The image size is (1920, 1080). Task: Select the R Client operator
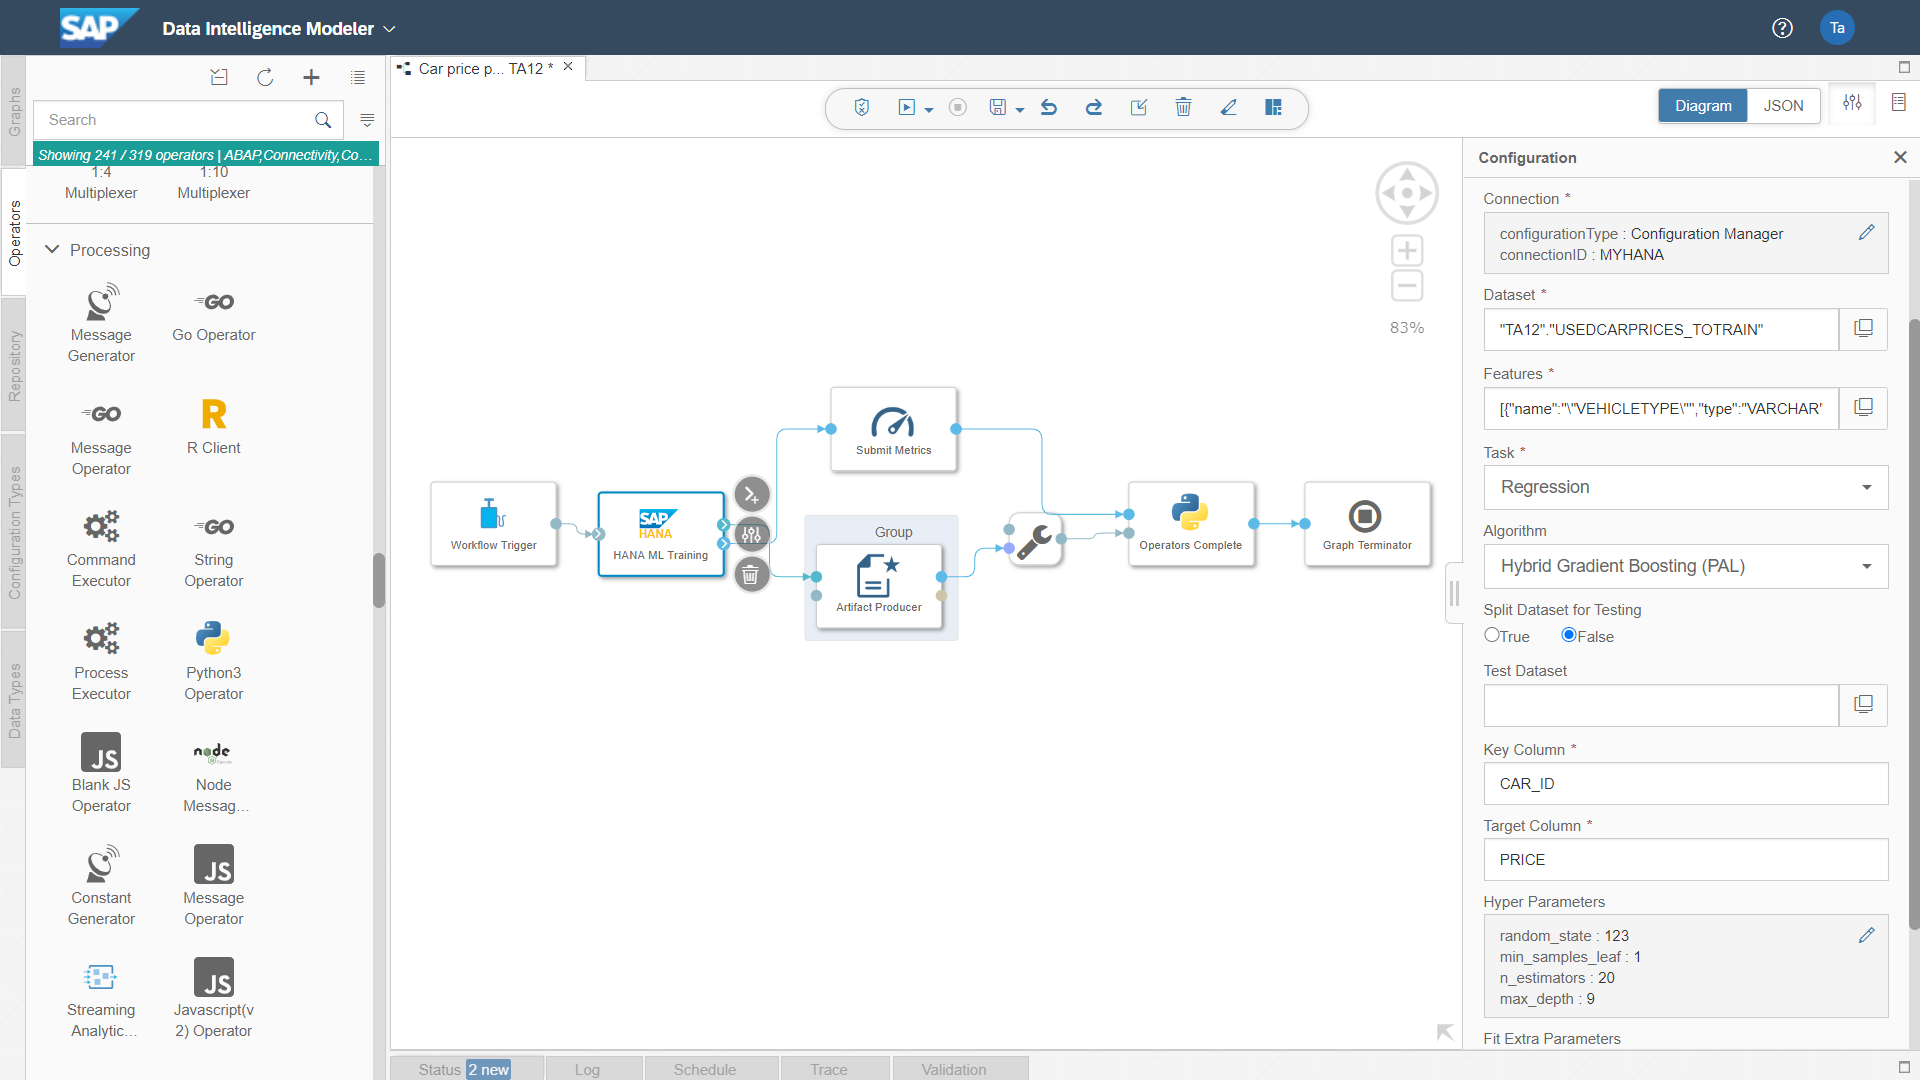(213, 425)
